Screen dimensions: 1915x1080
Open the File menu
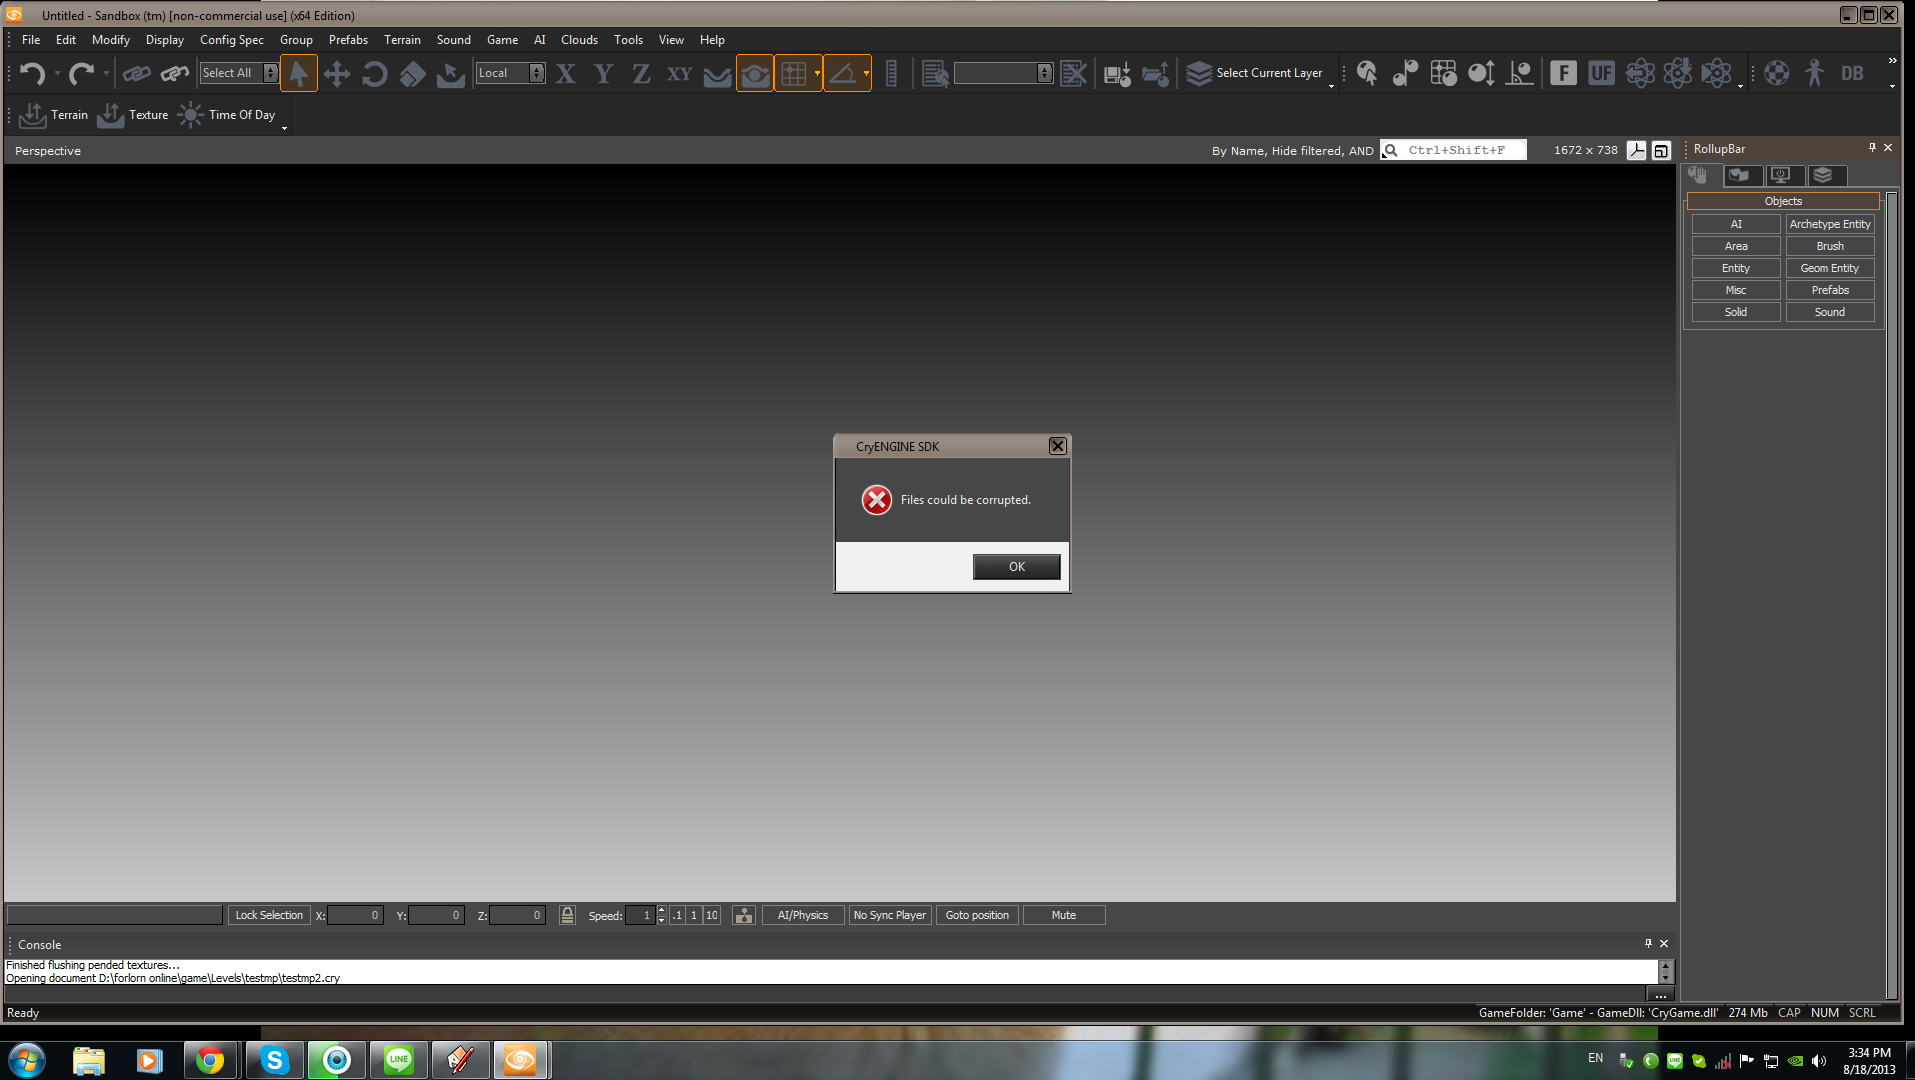click(31, 40)
